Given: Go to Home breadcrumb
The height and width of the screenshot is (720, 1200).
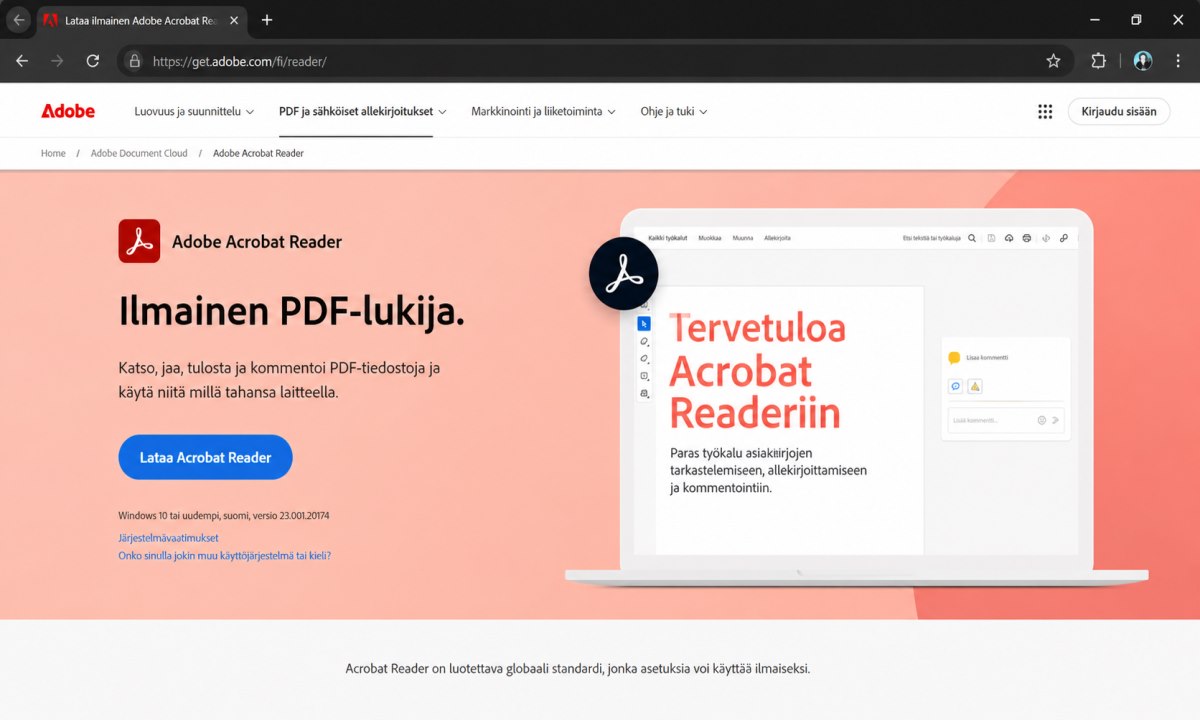Looking at the screenshot, I should point(53,153).
